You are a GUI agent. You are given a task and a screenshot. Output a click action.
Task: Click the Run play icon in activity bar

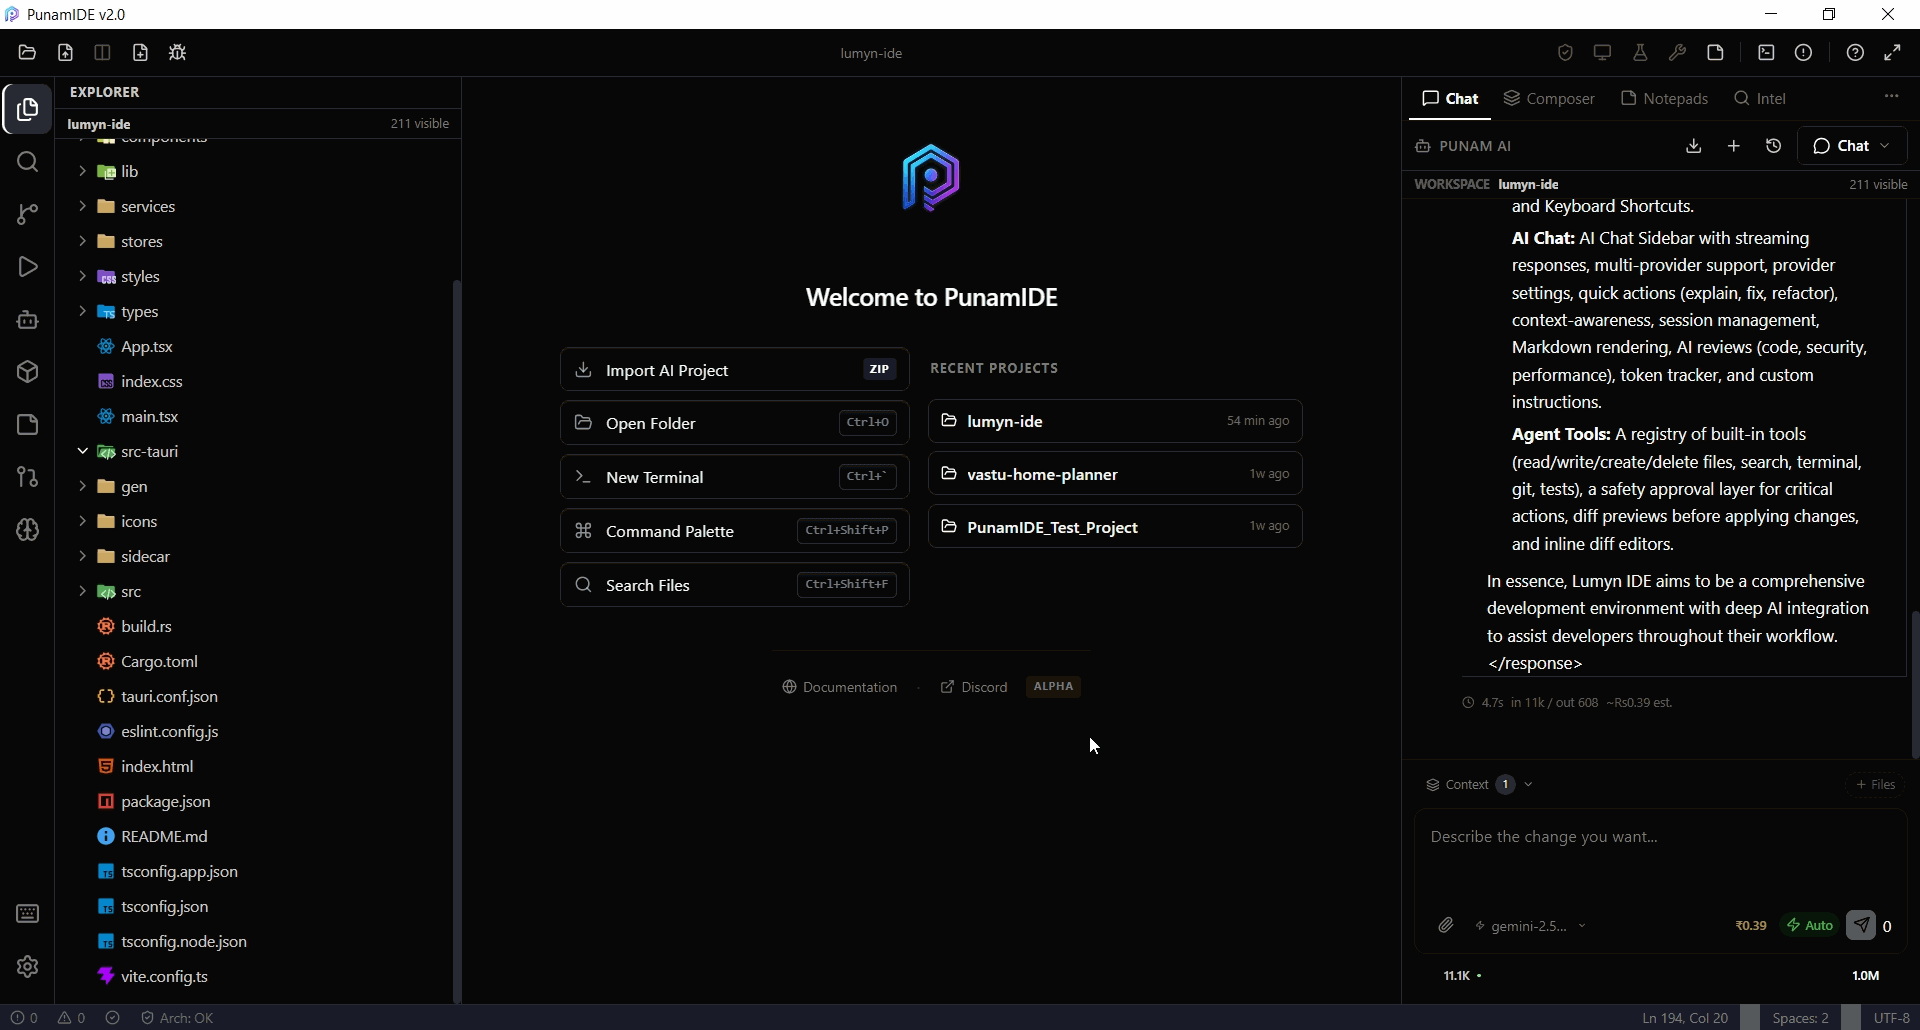pyautogui.click(x=28, y=267)
